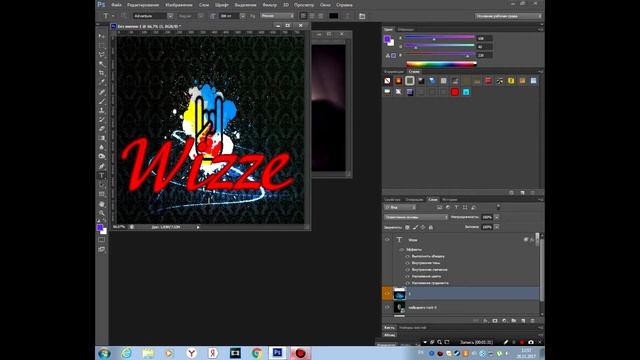Image resolution: width=640 pixels, height=360 pixels.
Task: Select the Eraser tool
Action: coord(101,129)
